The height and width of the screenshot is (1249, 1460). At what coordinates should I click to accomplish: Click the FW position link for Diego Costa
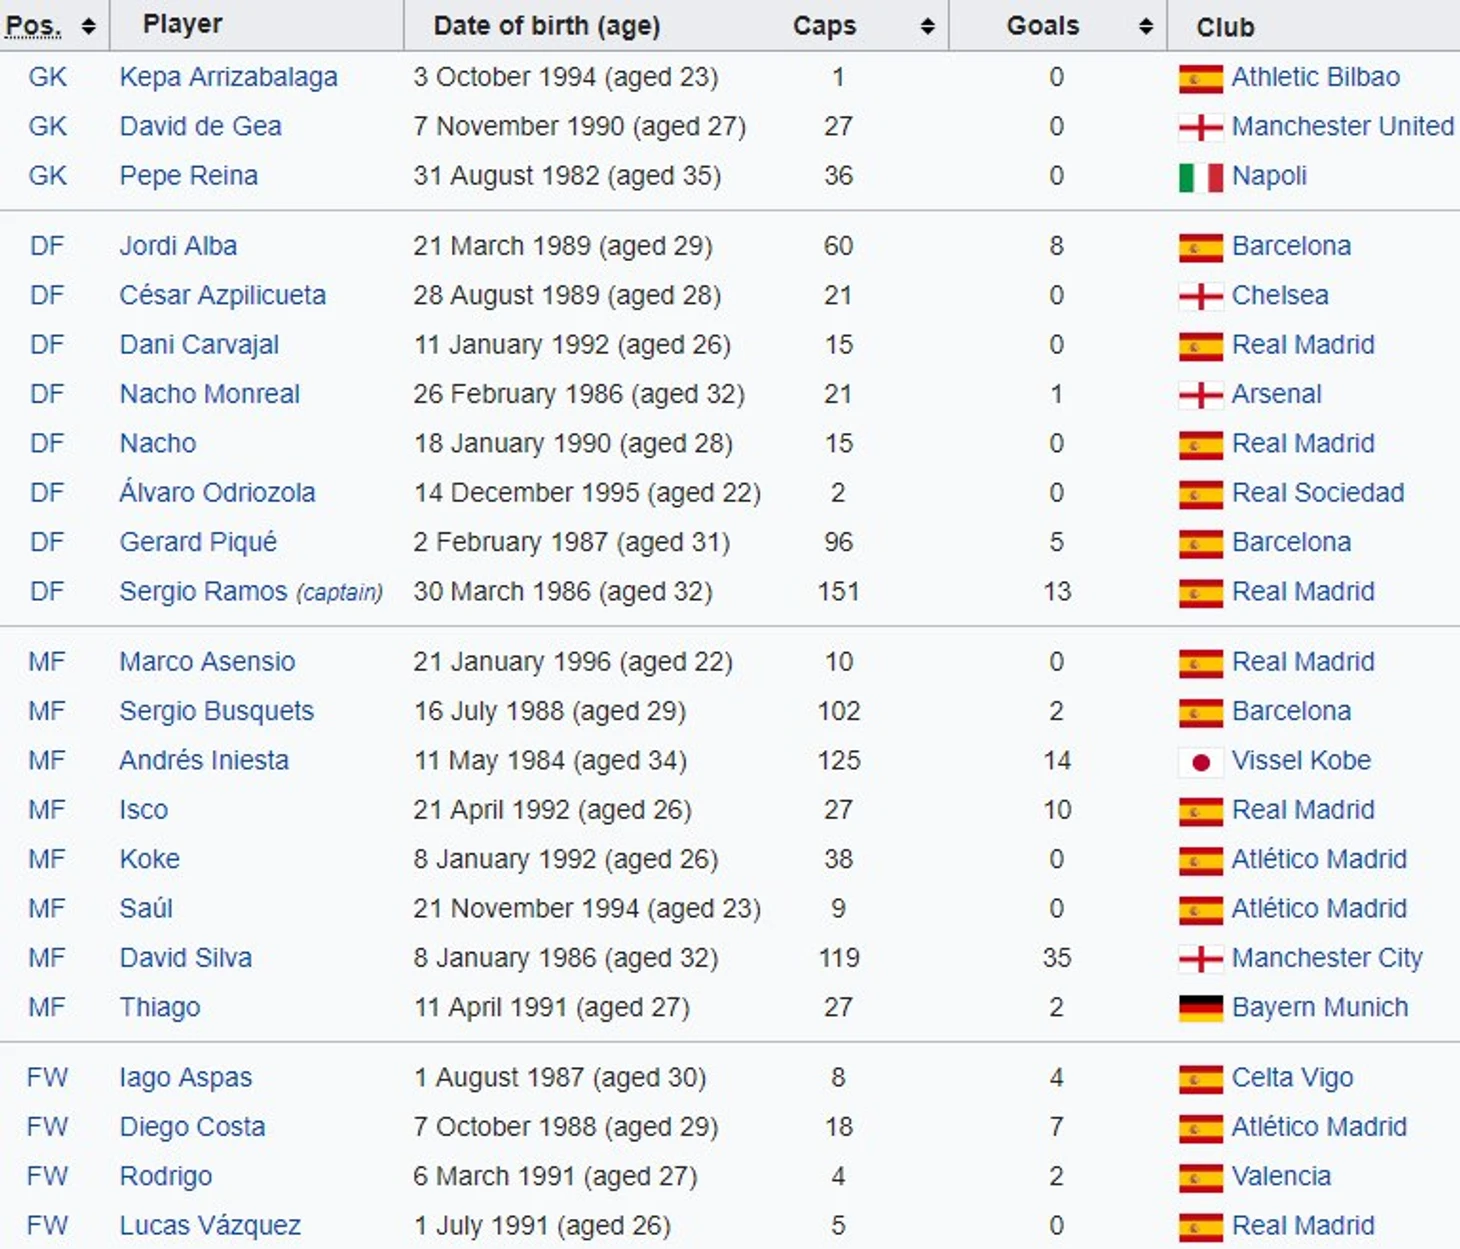47,1127
